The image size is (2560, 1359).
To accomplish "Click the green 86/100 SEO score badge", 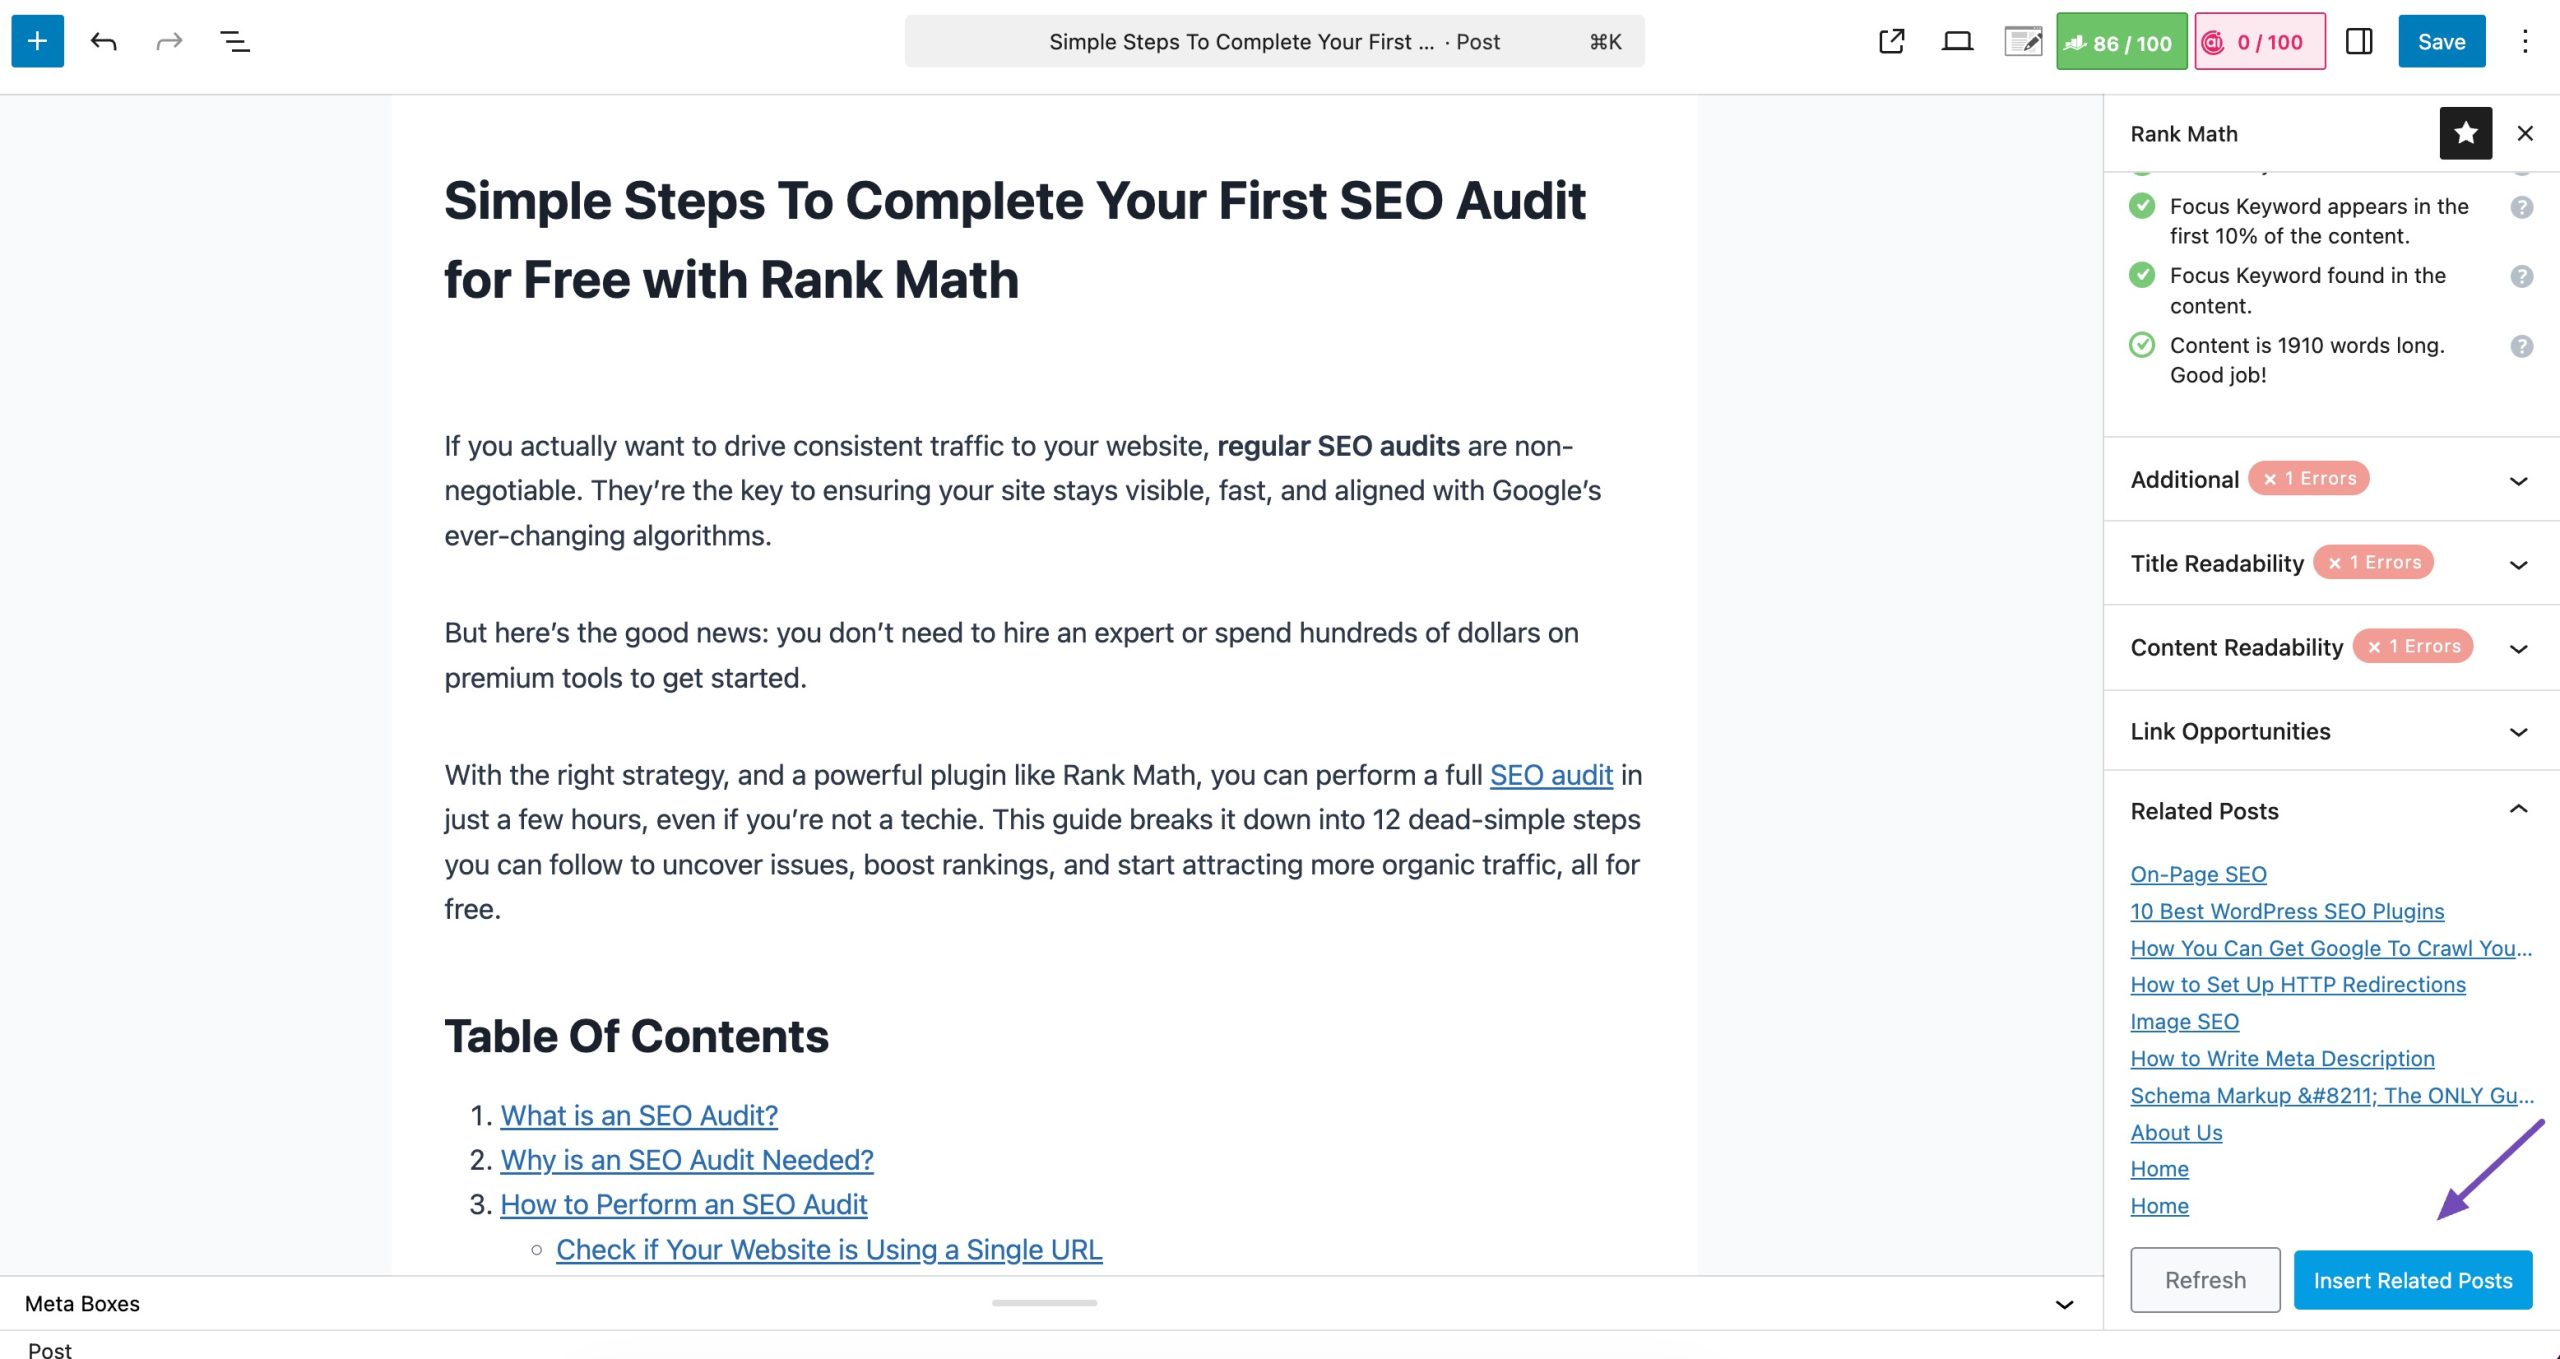I will coord(2120,41).
